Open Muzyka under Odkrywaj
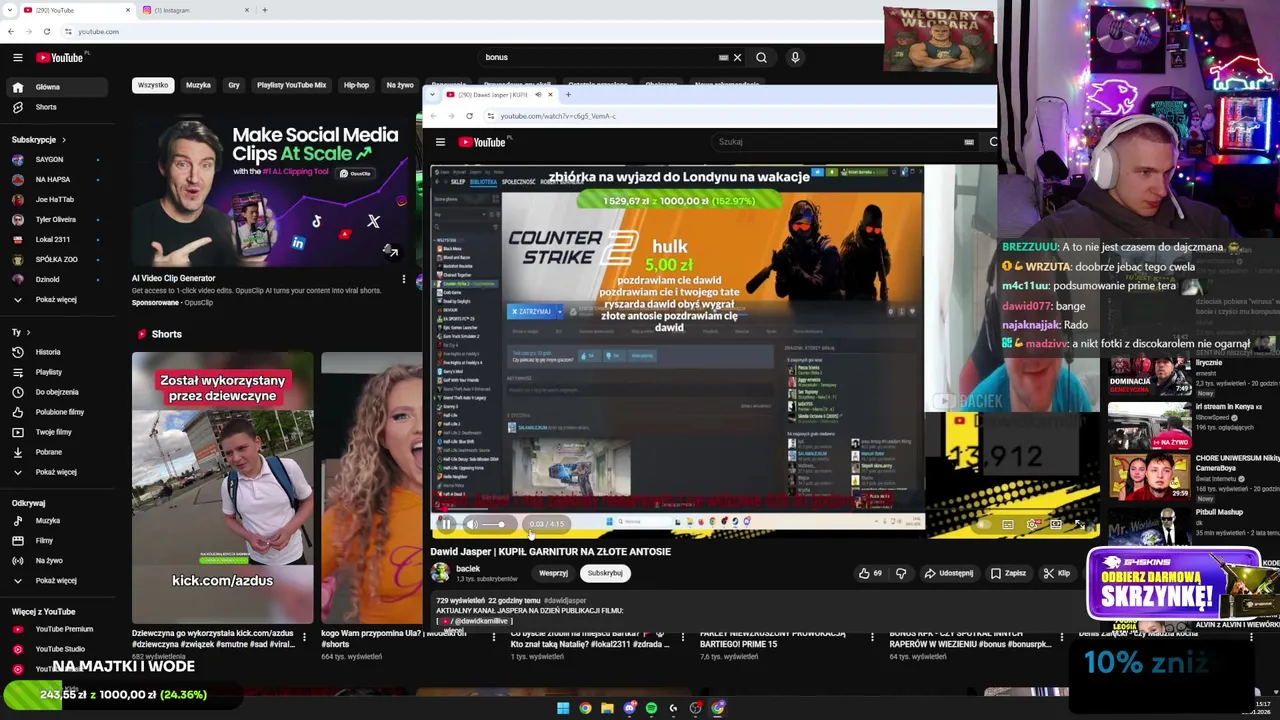1280x720 pixels. click(x=55, y=521)
